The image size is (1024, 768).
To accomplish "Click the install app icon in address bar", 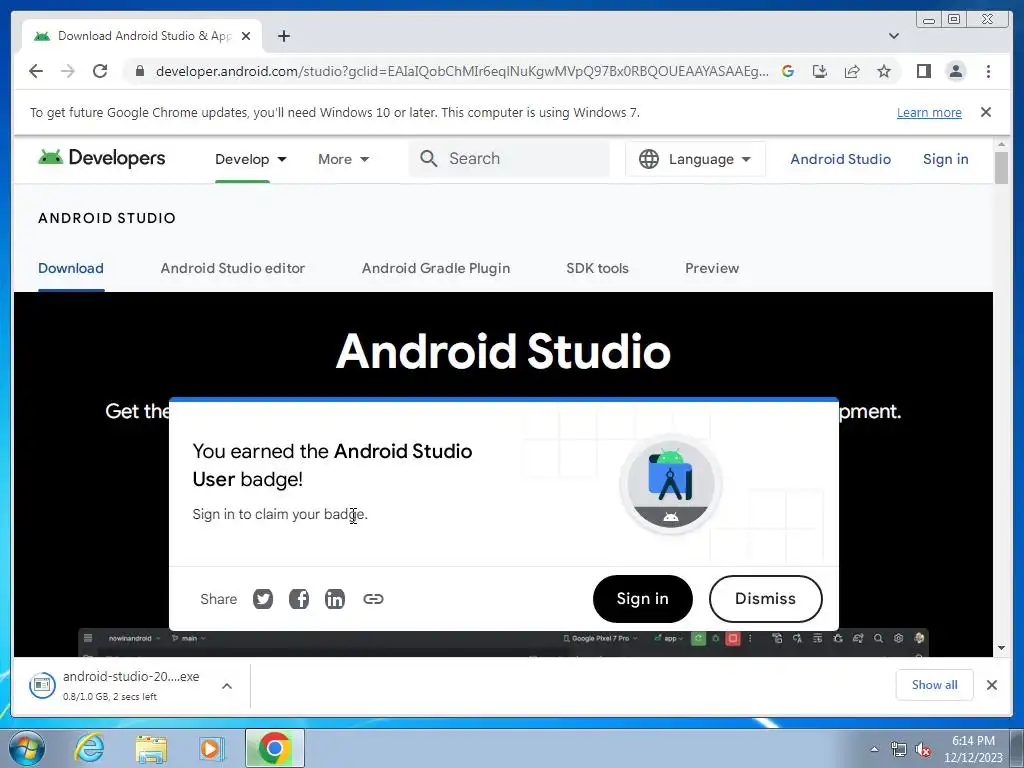I will coord(820,71).
